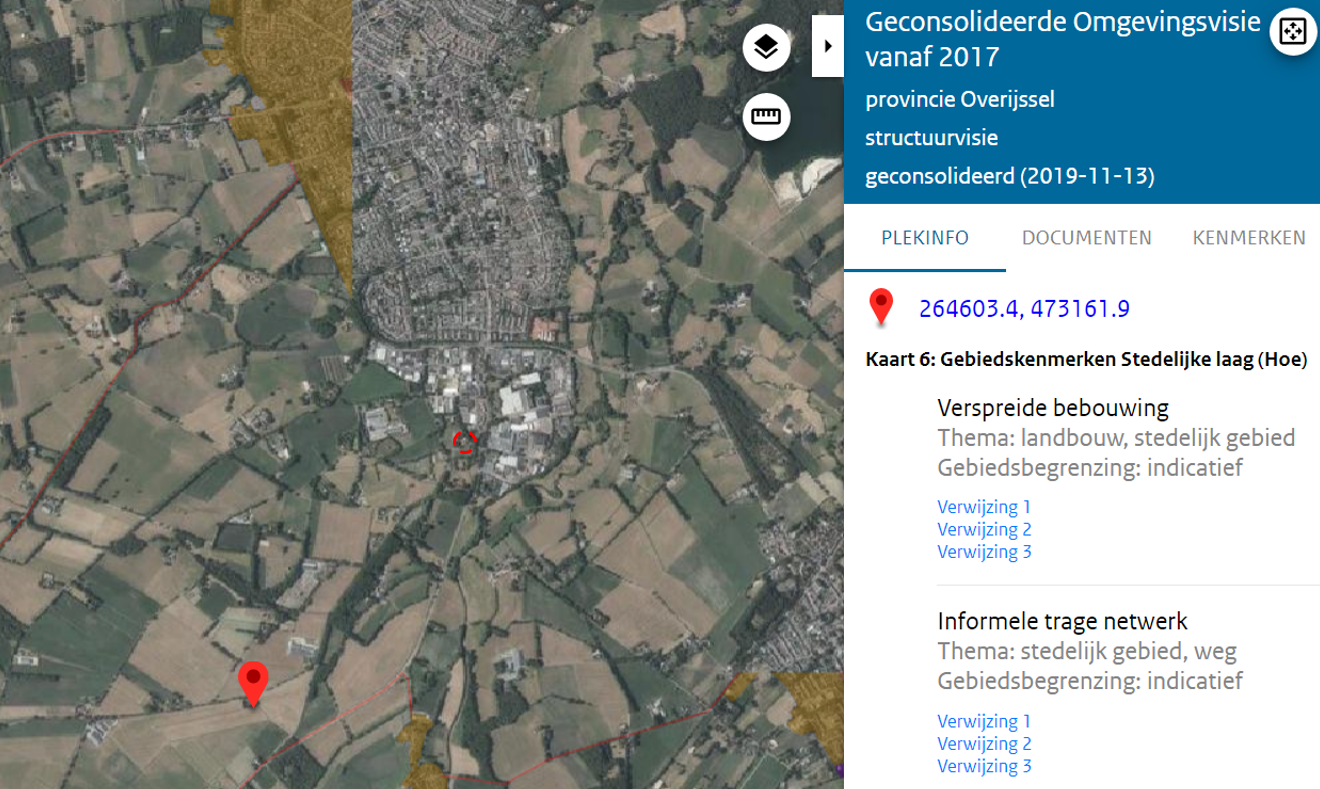Screen dimensions: 1320x789
Task: Click the provincie Overijssel text
Action: [960, 100]
